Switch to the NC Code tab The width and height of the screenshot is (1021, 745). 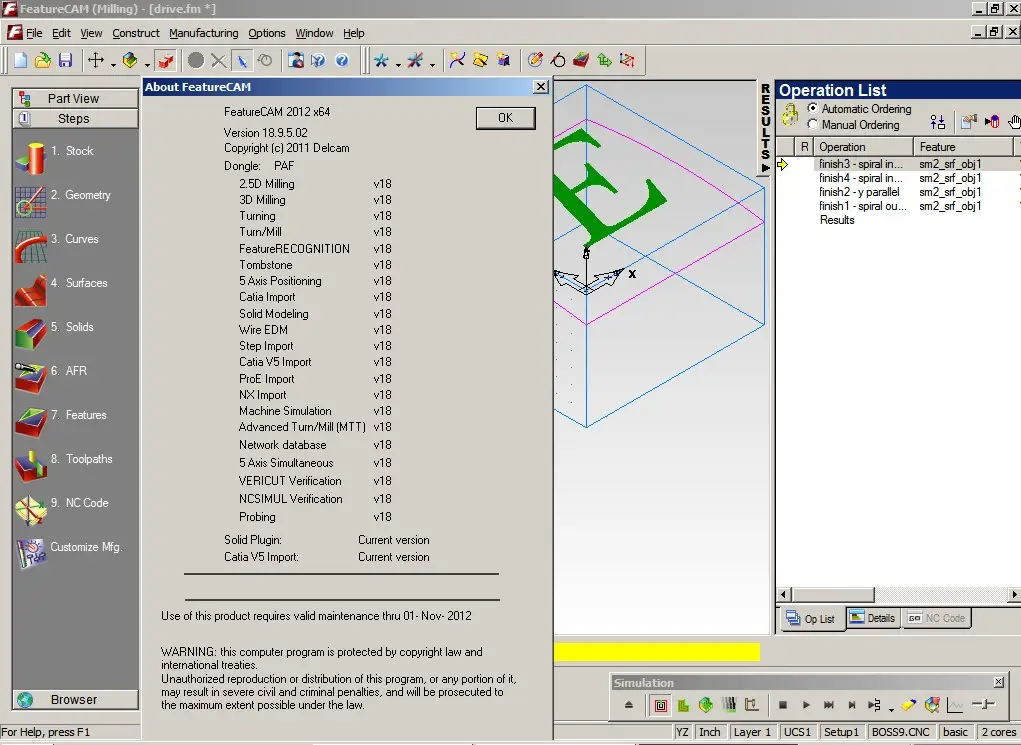point(936,618)
